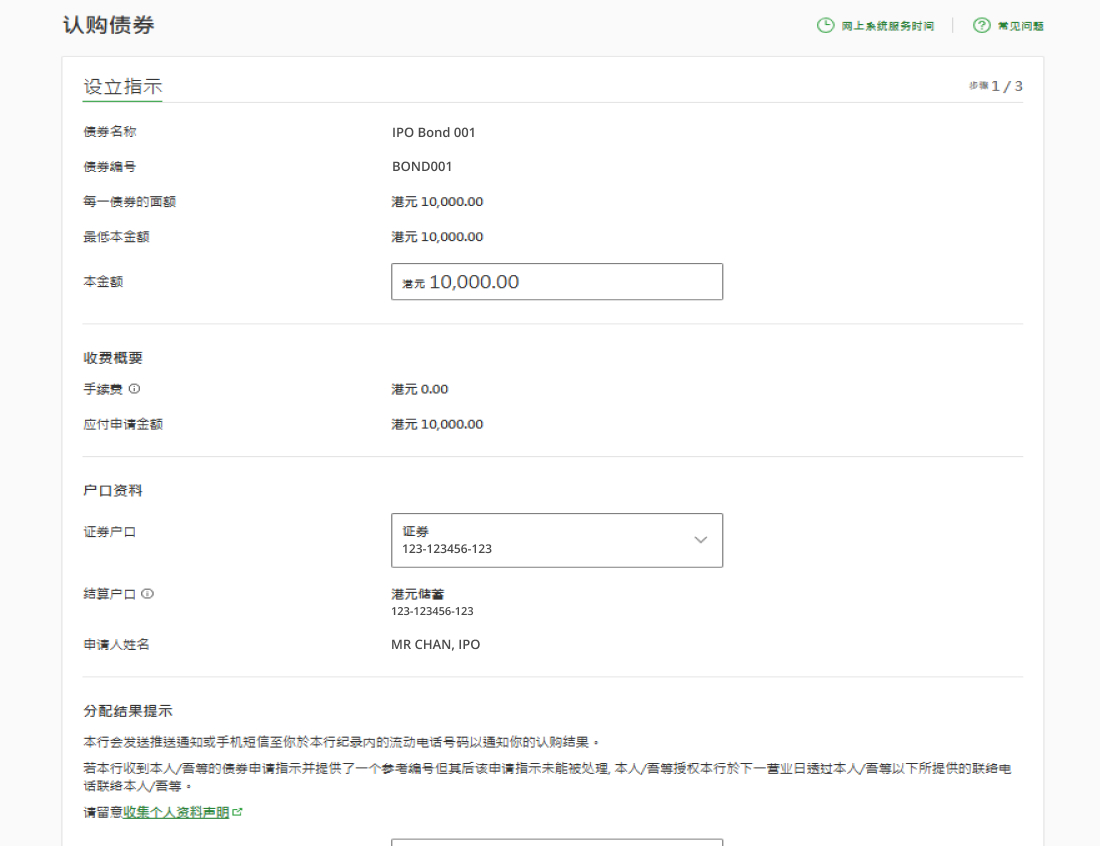The image size is (1100, 846).
Task: Click the applicant name MR CHAN, IPO
Action: point(435,645)
